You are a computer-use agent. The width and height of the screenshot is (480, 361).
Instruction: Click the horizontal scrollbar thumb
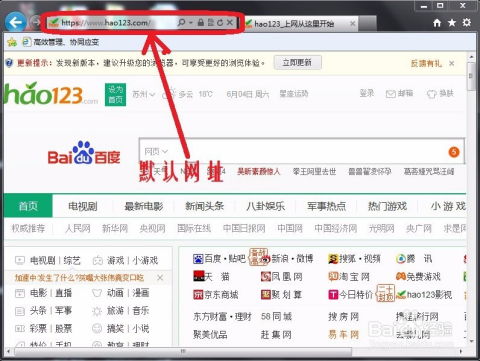(x=183, y=351)
